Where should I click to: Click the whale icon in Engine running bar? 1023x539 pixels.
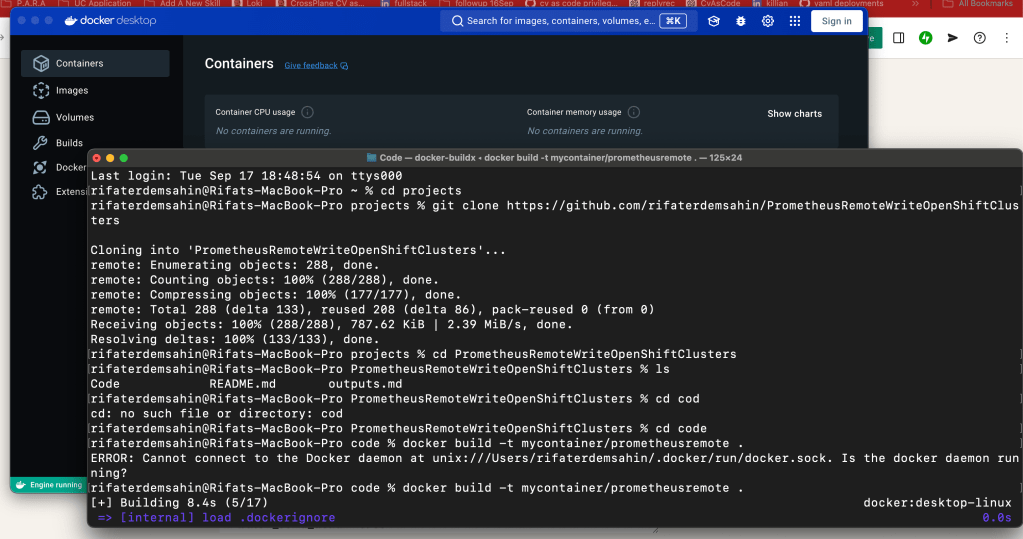pos(21,485)
